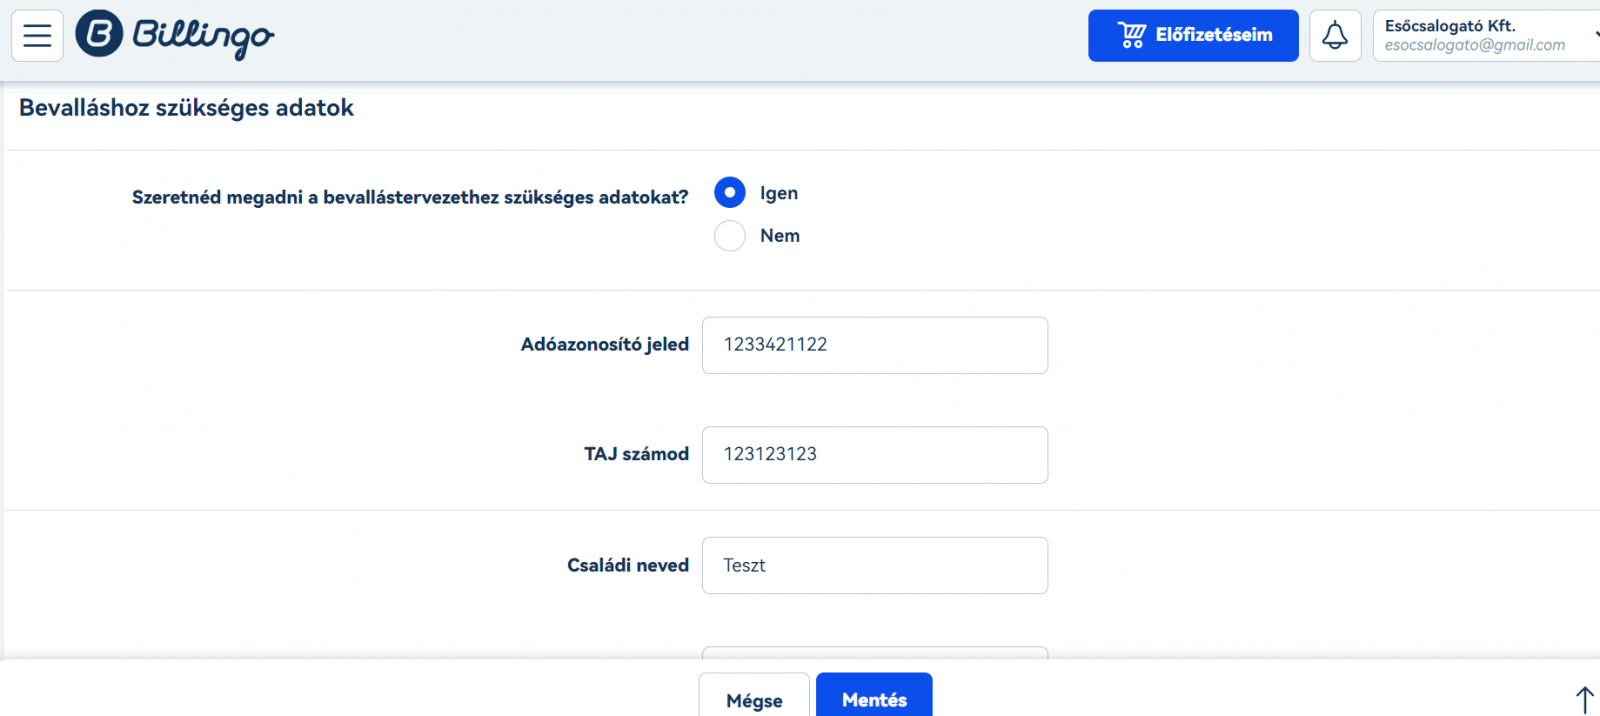
Task: Click the partially visible field below Családi neved
Action: [874, 652]
